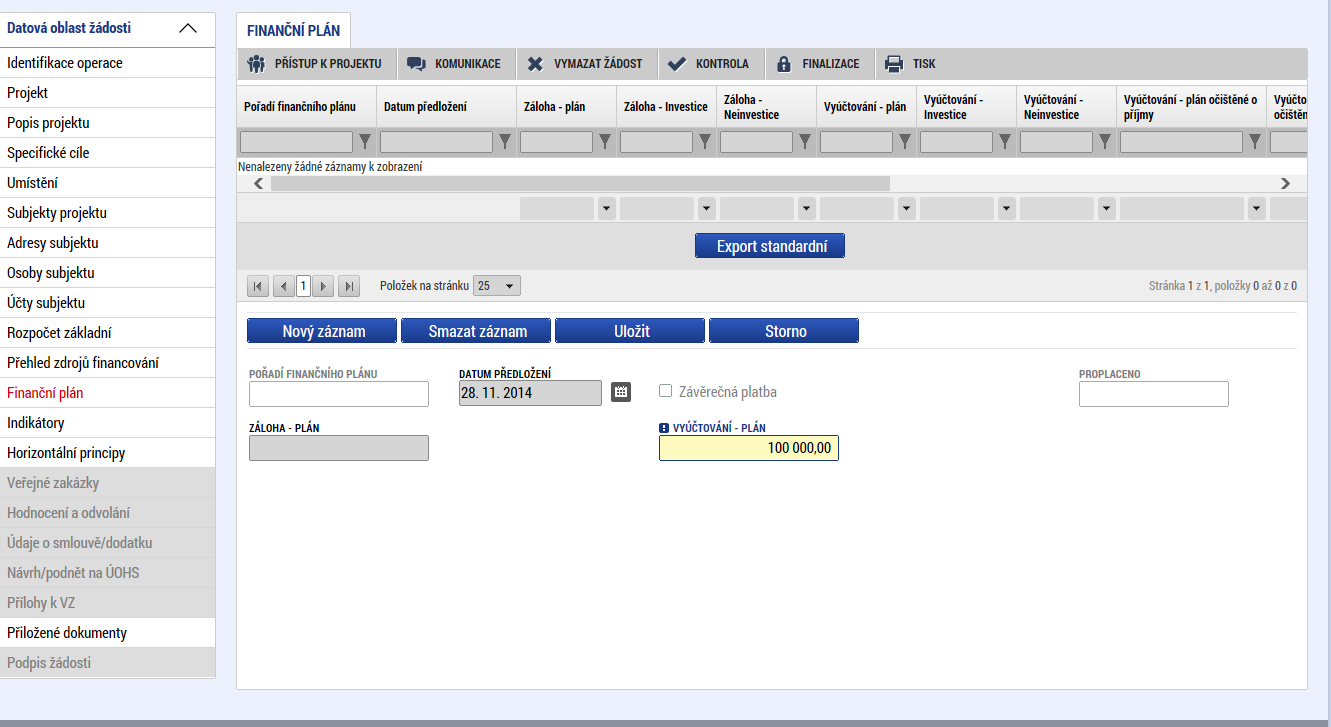Open summary dropdown under Záloha - Investice column
The height and width of the screenshot is (727, 1331).
coord(707,209)
